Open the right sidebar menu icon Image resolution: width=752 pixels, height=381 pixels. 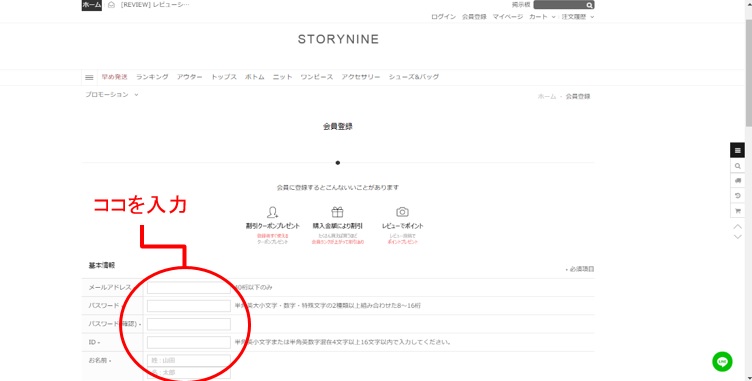(x=738, y=151)
